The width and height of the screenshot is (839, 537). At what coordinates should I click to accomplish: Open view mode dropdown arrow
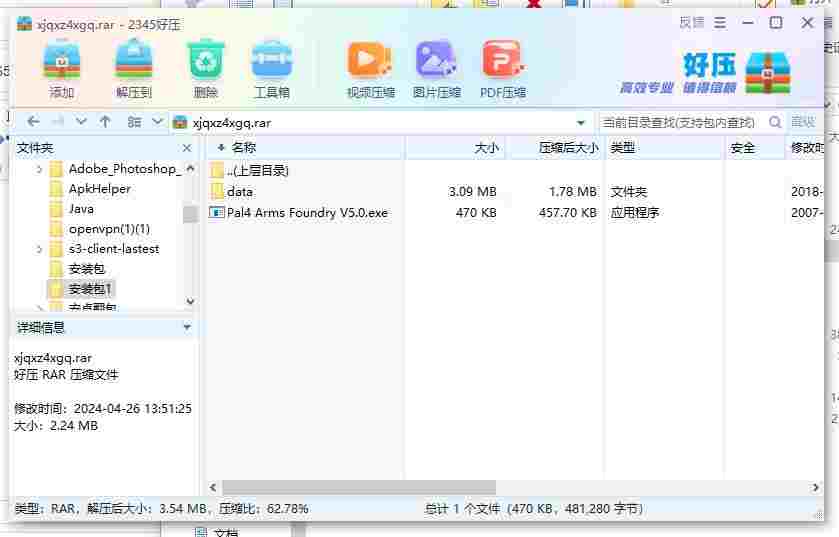(157, 122)
